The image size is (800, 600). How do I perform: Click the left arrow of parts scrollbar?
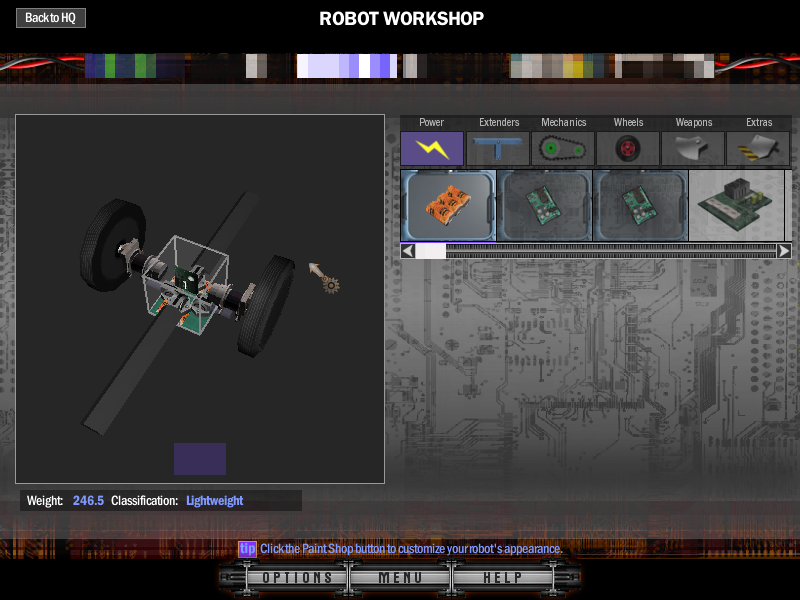click(408, 251)
